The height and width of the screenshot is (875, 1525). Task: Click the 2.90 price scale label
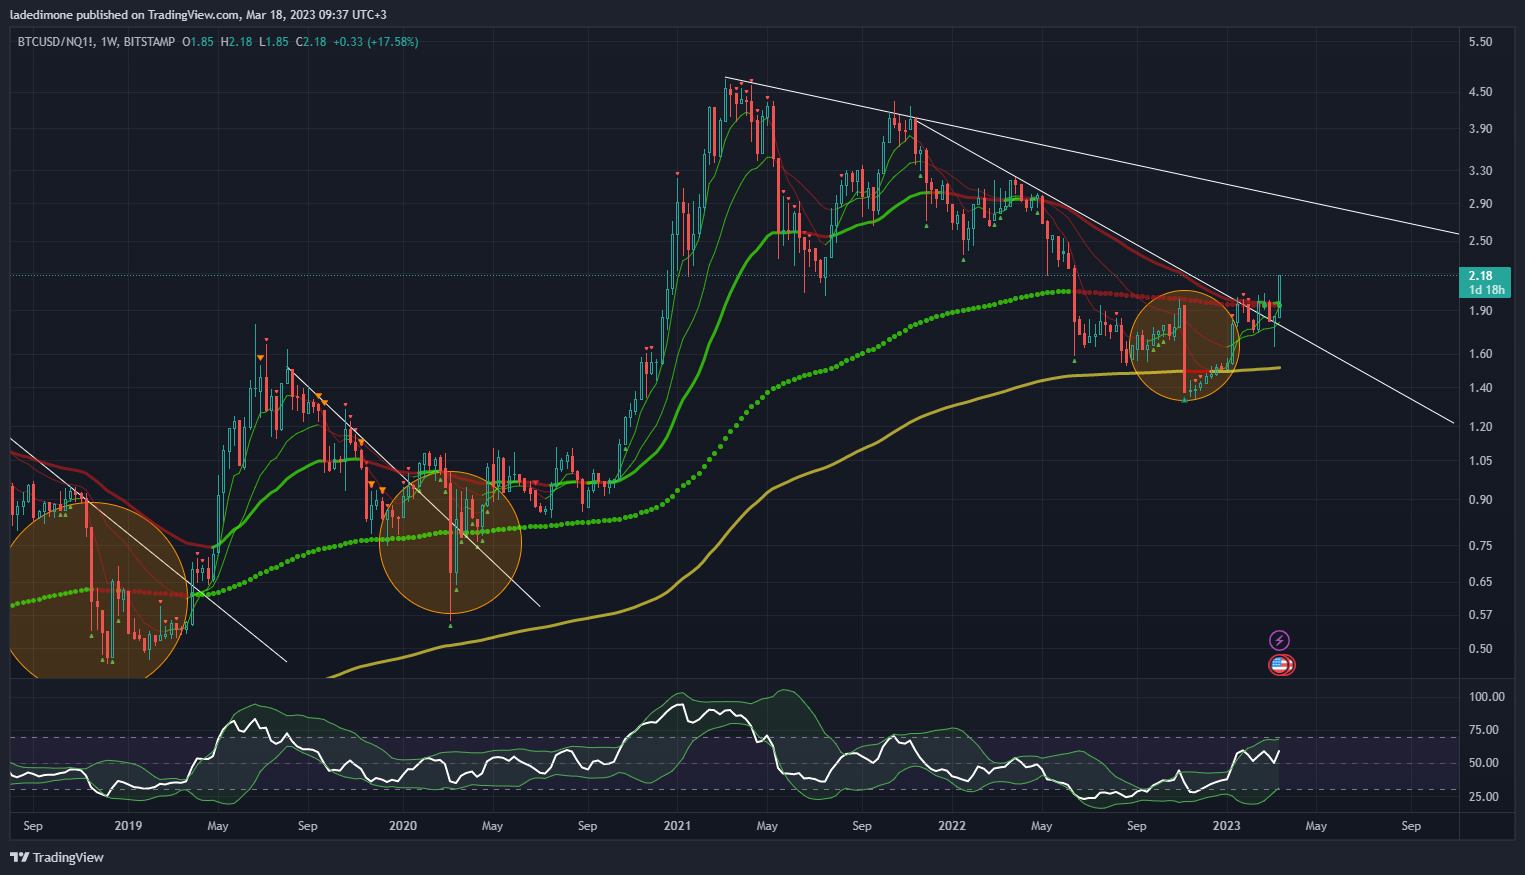coord(1480,204)
